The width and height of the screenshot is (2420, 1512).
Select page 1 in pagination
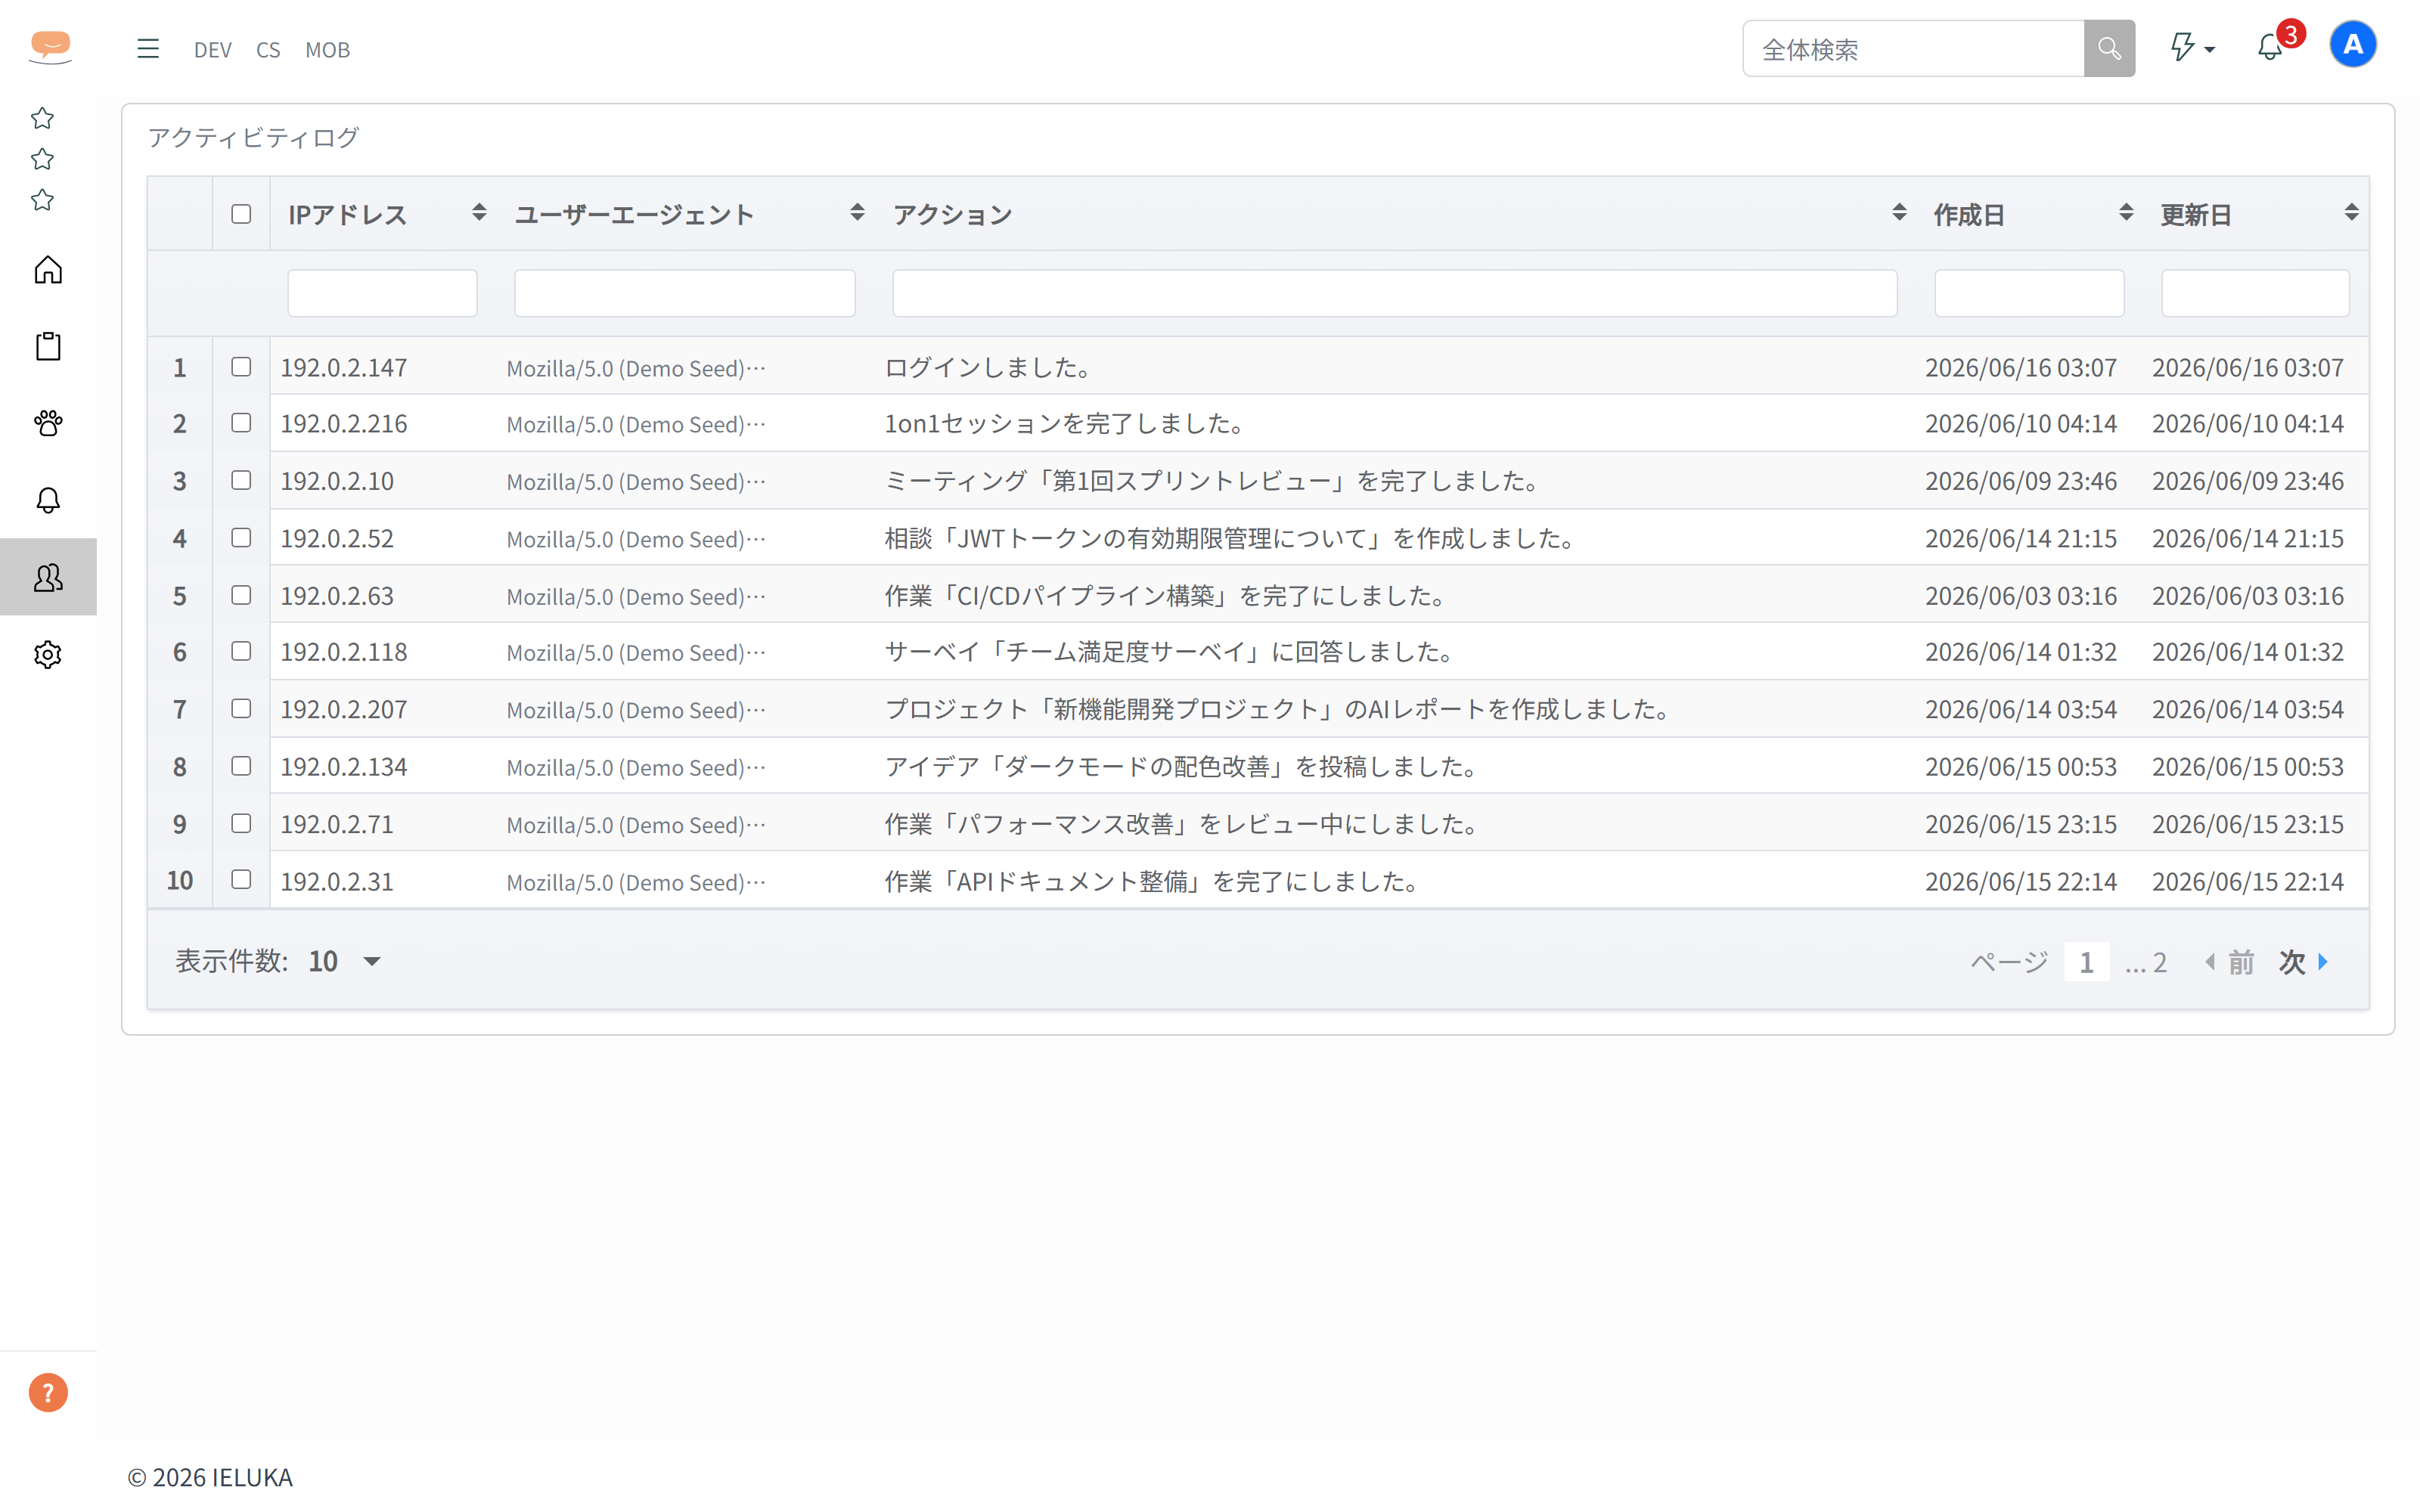[2086, 962]
